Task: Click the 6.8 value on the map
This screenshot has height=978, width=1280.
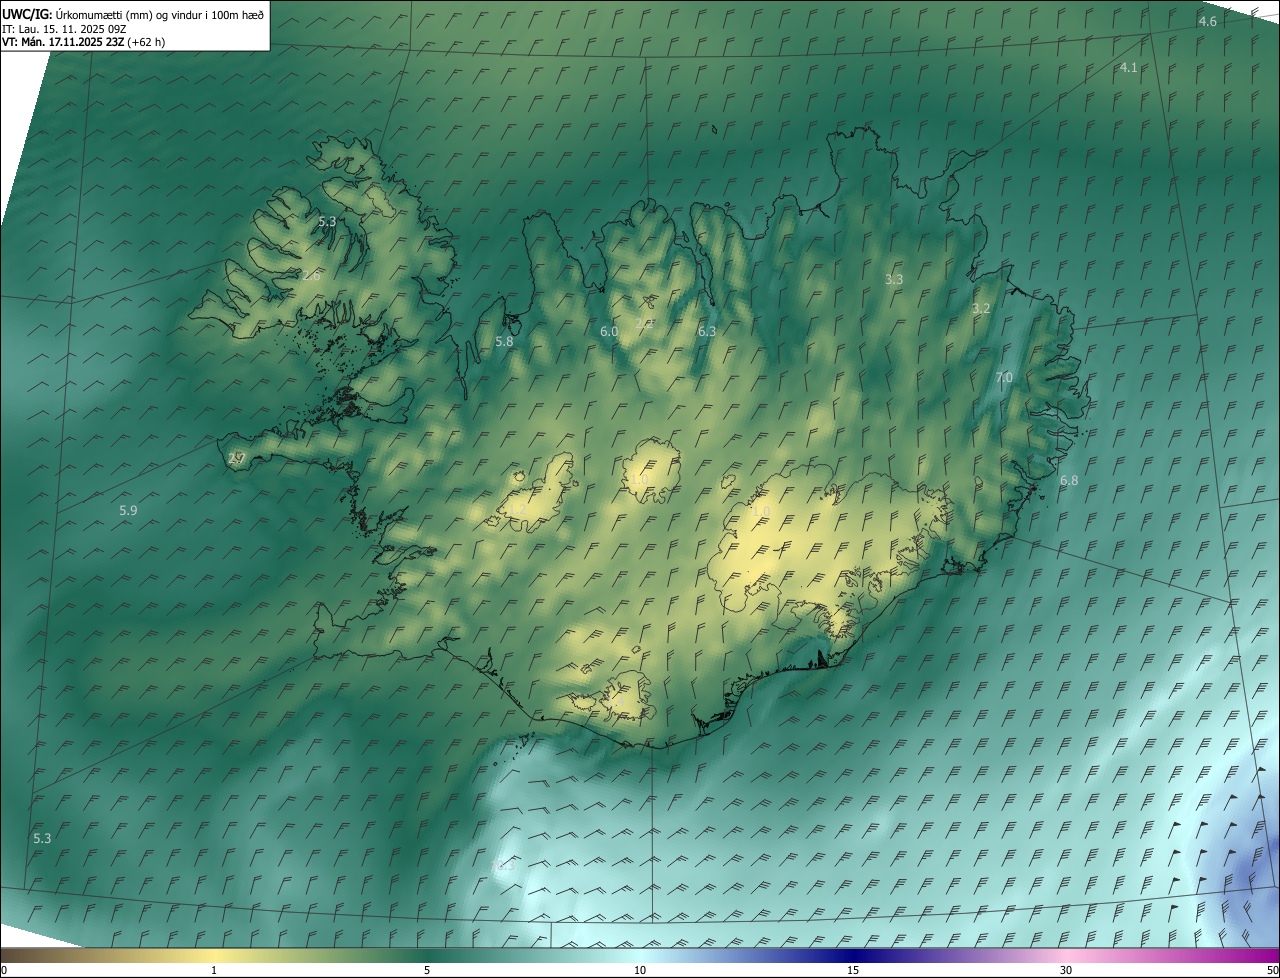Action: [x=1069, y=481]
